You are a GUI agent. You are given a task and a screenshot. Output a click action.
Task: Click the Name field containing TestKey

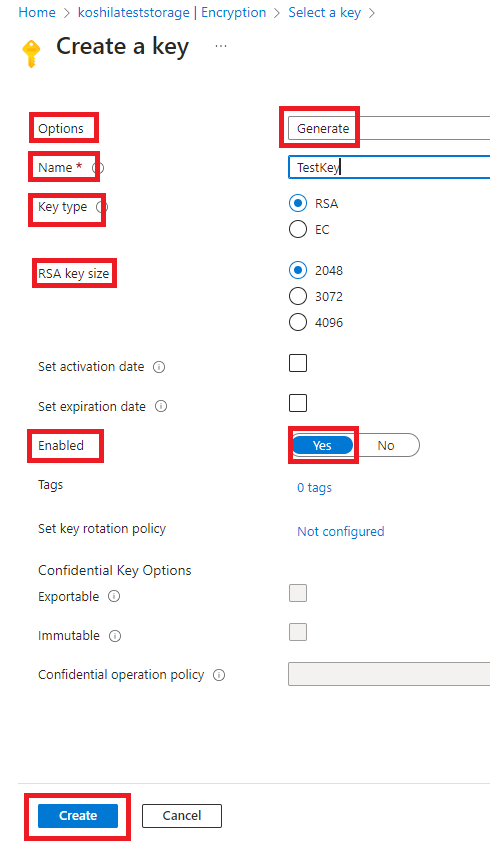coord(389,167)
